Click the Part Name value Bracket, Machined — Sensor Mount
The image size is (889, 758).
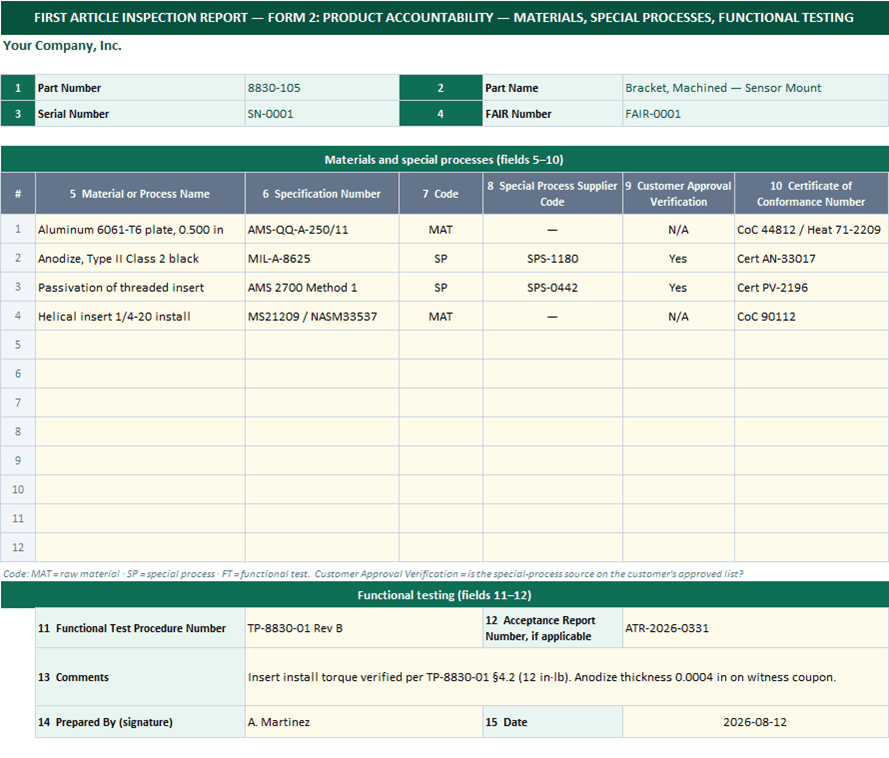pyautogui.click(x=755, y=88)
